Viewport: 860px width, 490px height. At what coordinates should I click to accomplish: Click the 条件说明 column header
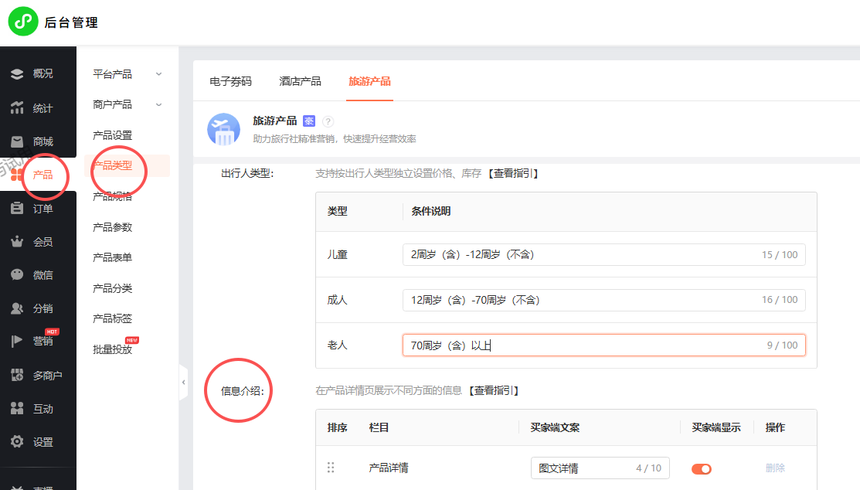pyautogui.click(x=431, y=211)
